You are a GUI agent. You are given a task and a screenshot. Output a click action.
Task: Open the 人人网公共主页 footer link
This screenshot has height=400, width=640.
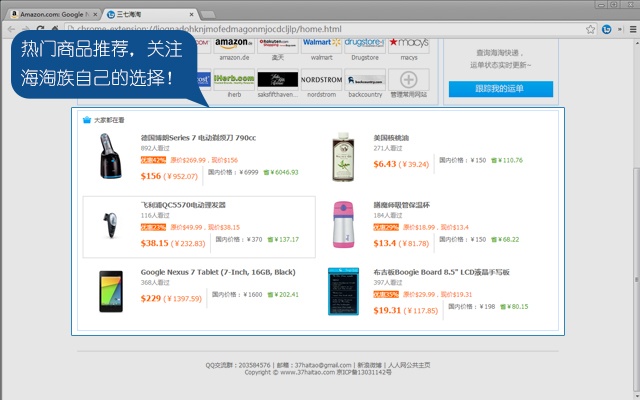409,365
